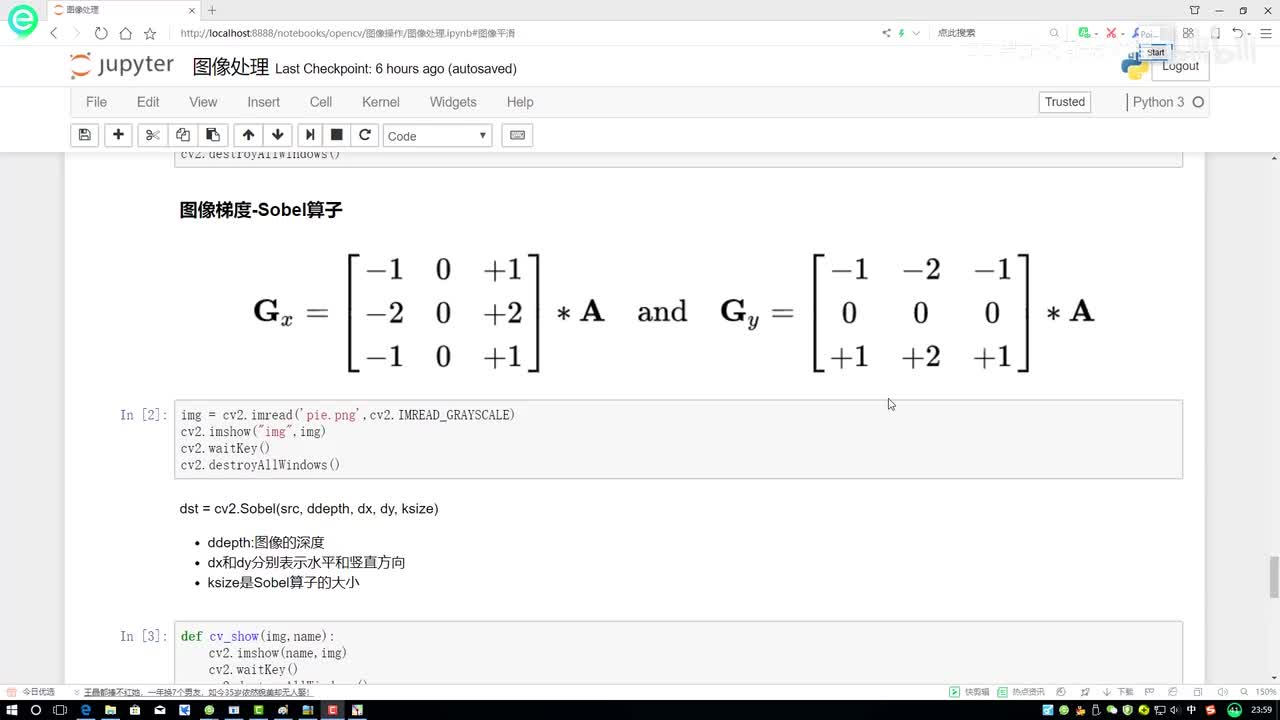Open the File menu
This screenshot has width=1280, height=720.
tap(96, 102)
